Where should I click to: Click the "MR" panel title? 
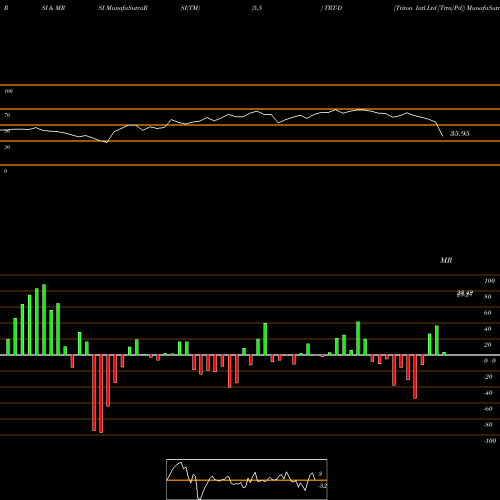[446, 260]
